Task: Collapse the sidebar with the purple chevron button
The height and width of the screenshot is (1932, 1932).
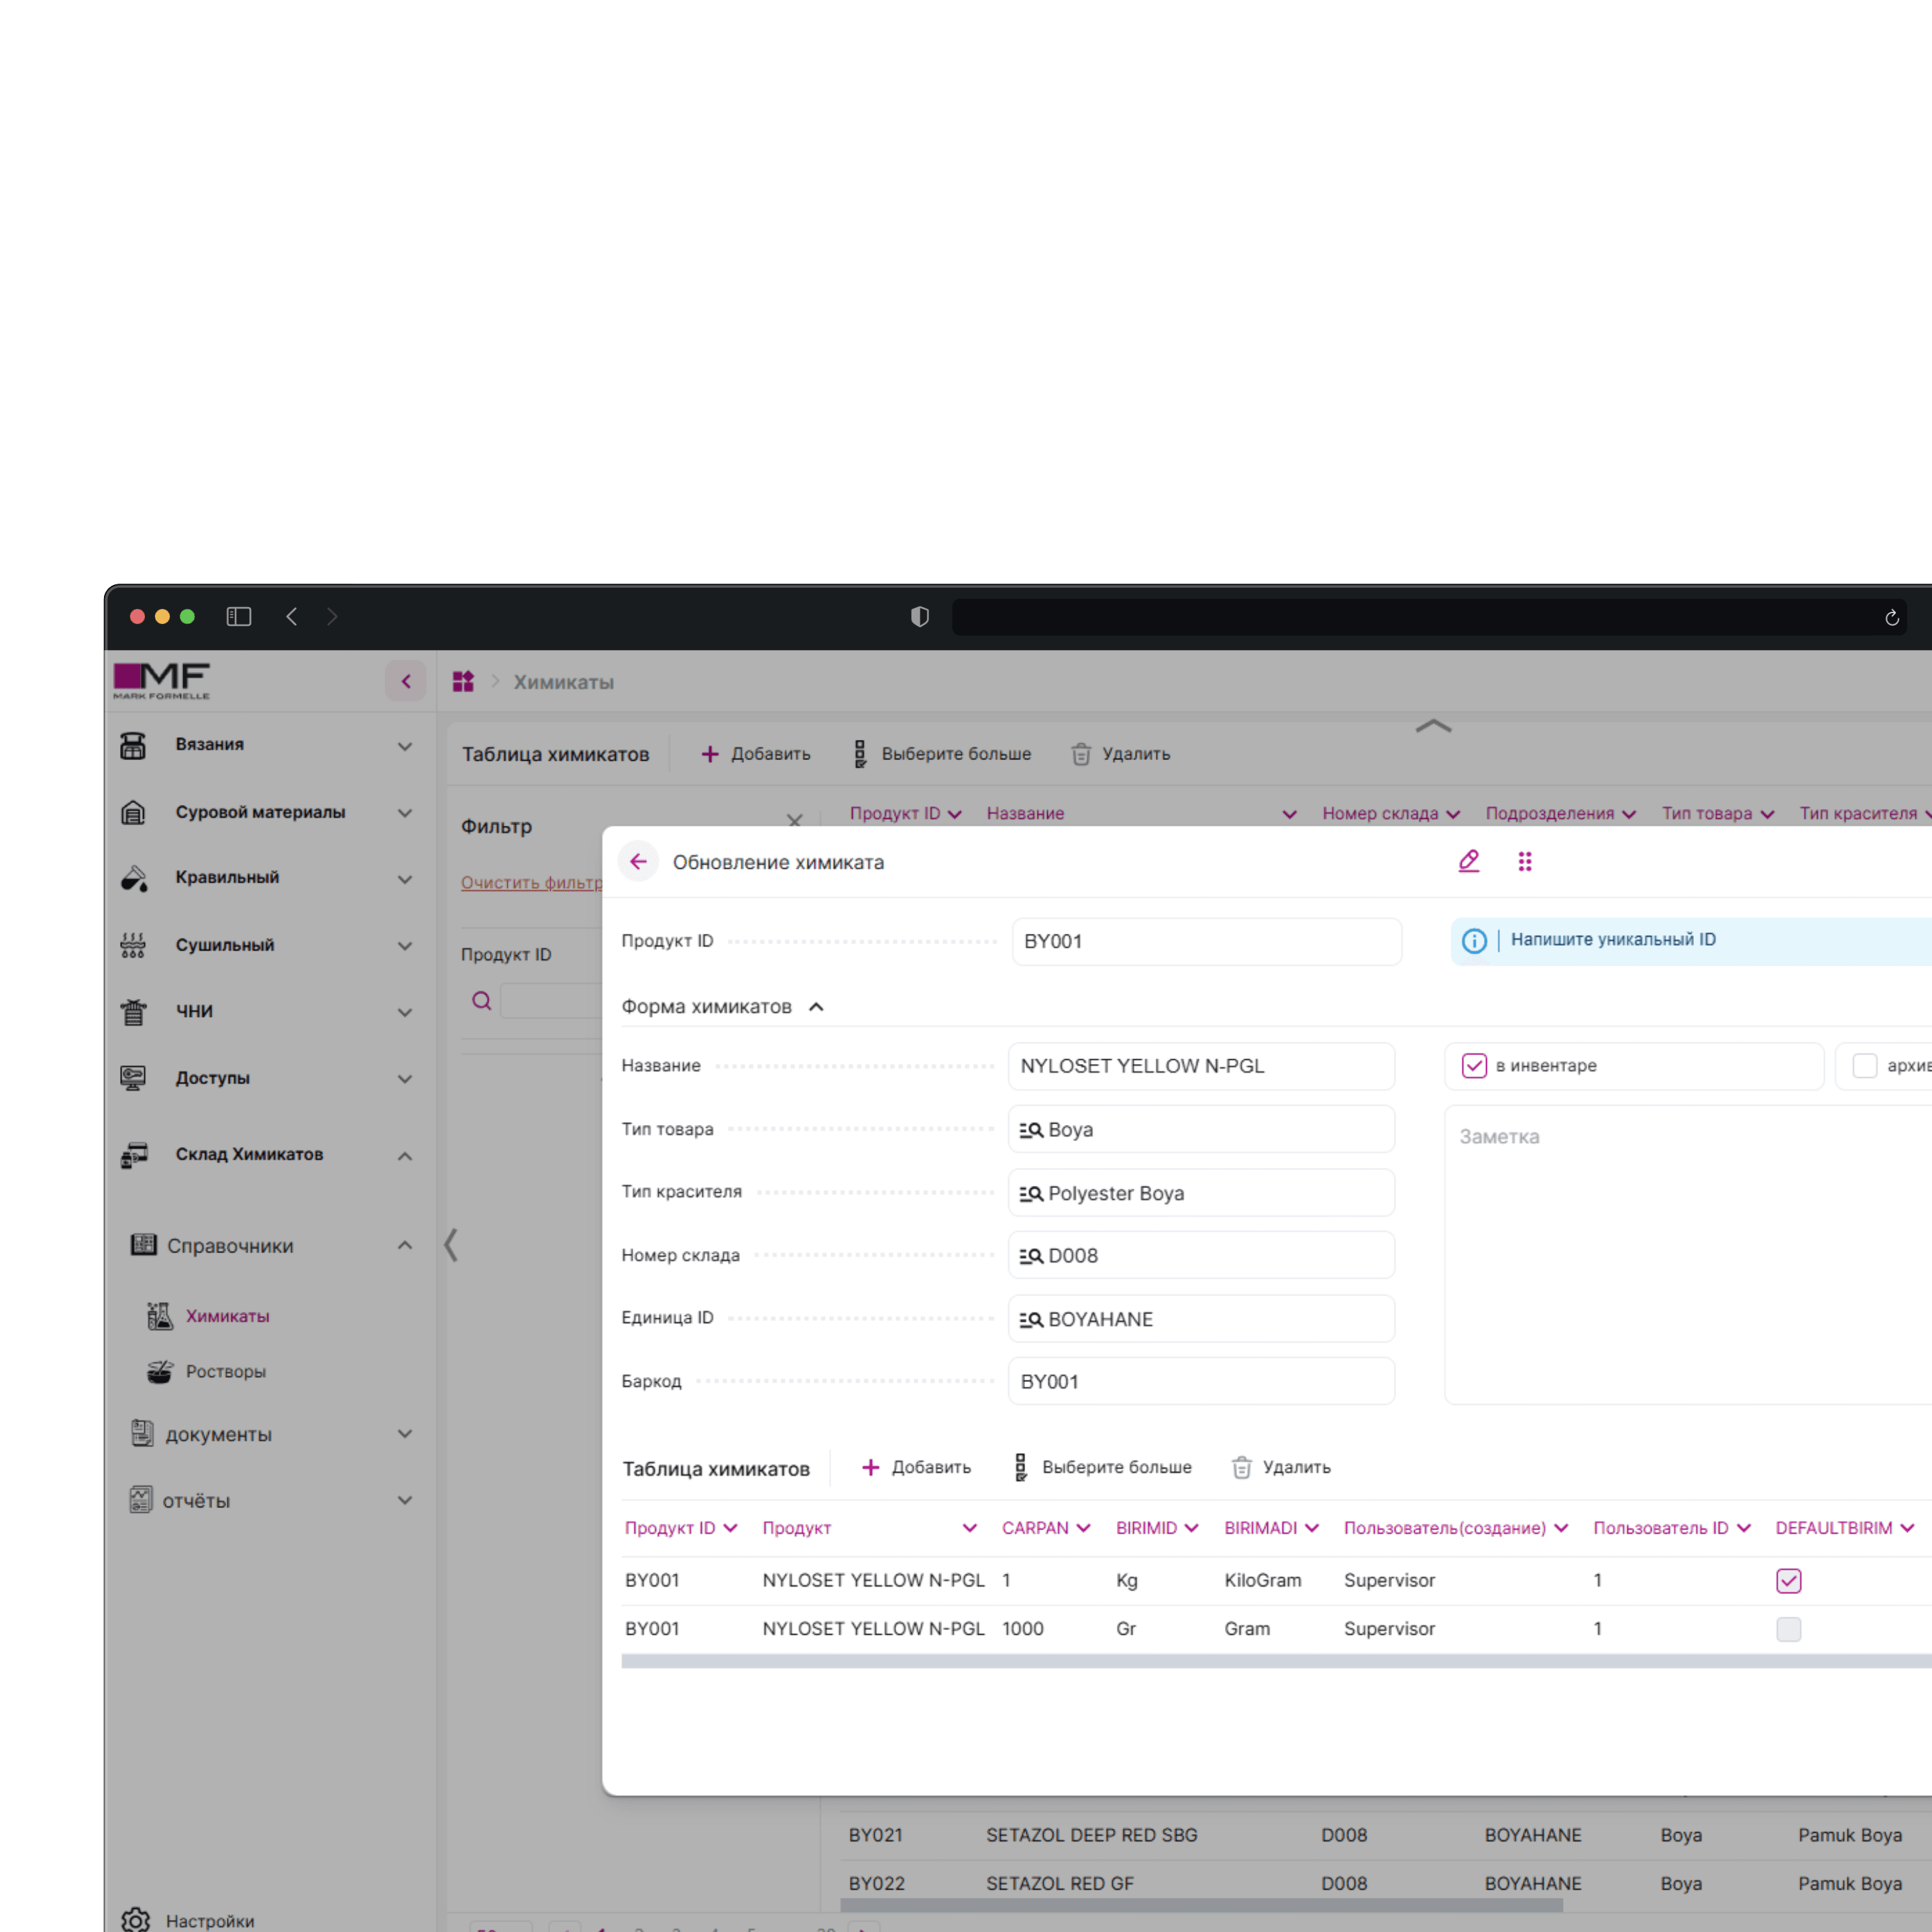Action: (x=406, y=682)
